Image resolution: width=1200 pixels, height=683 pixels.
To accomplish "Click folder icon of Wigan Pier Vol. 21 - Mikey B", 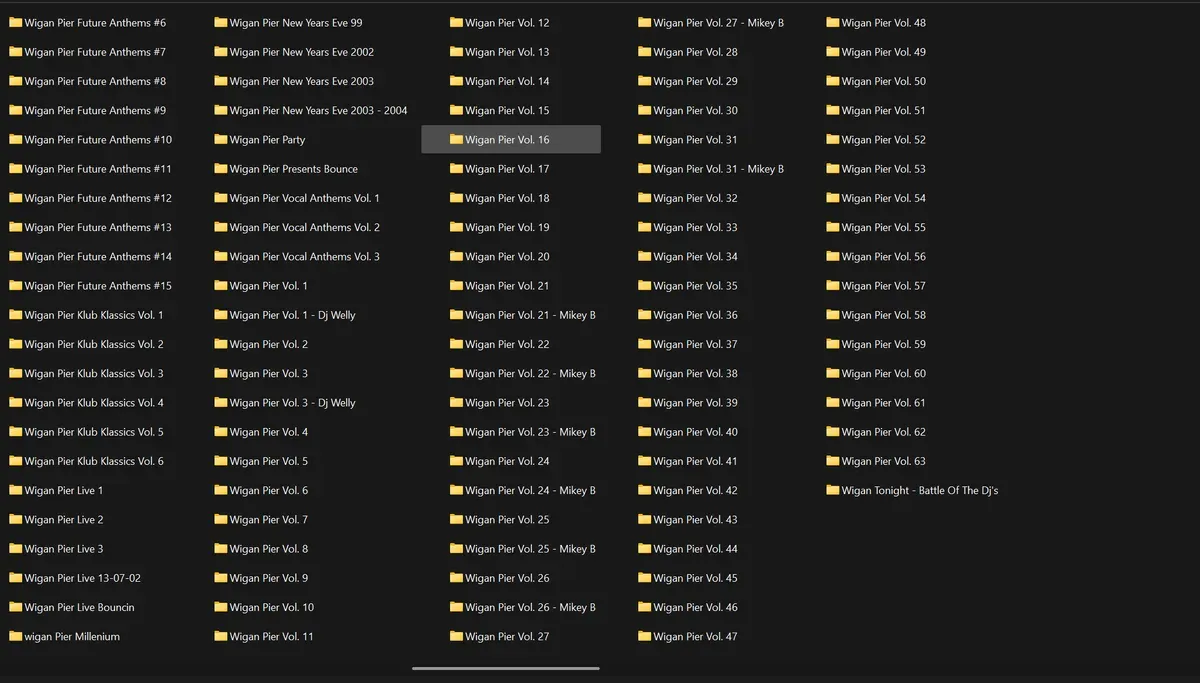I will tap(456, 314).
